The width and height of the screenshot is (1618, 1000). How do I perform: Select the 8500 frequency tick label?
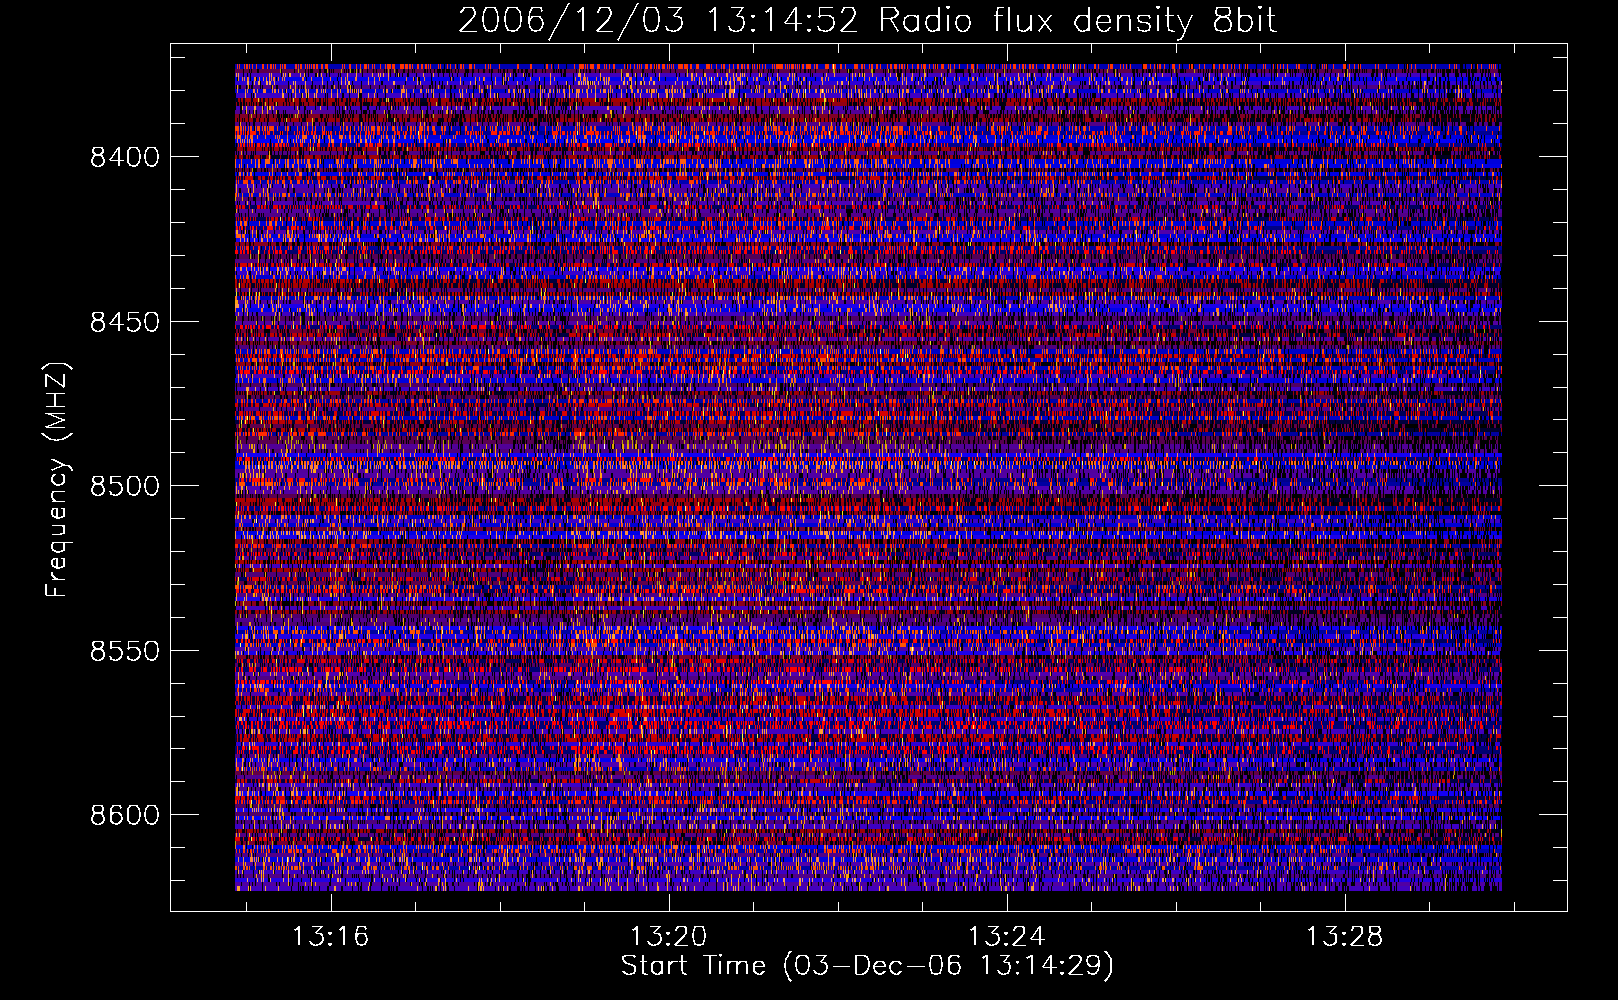coord(125,486)
